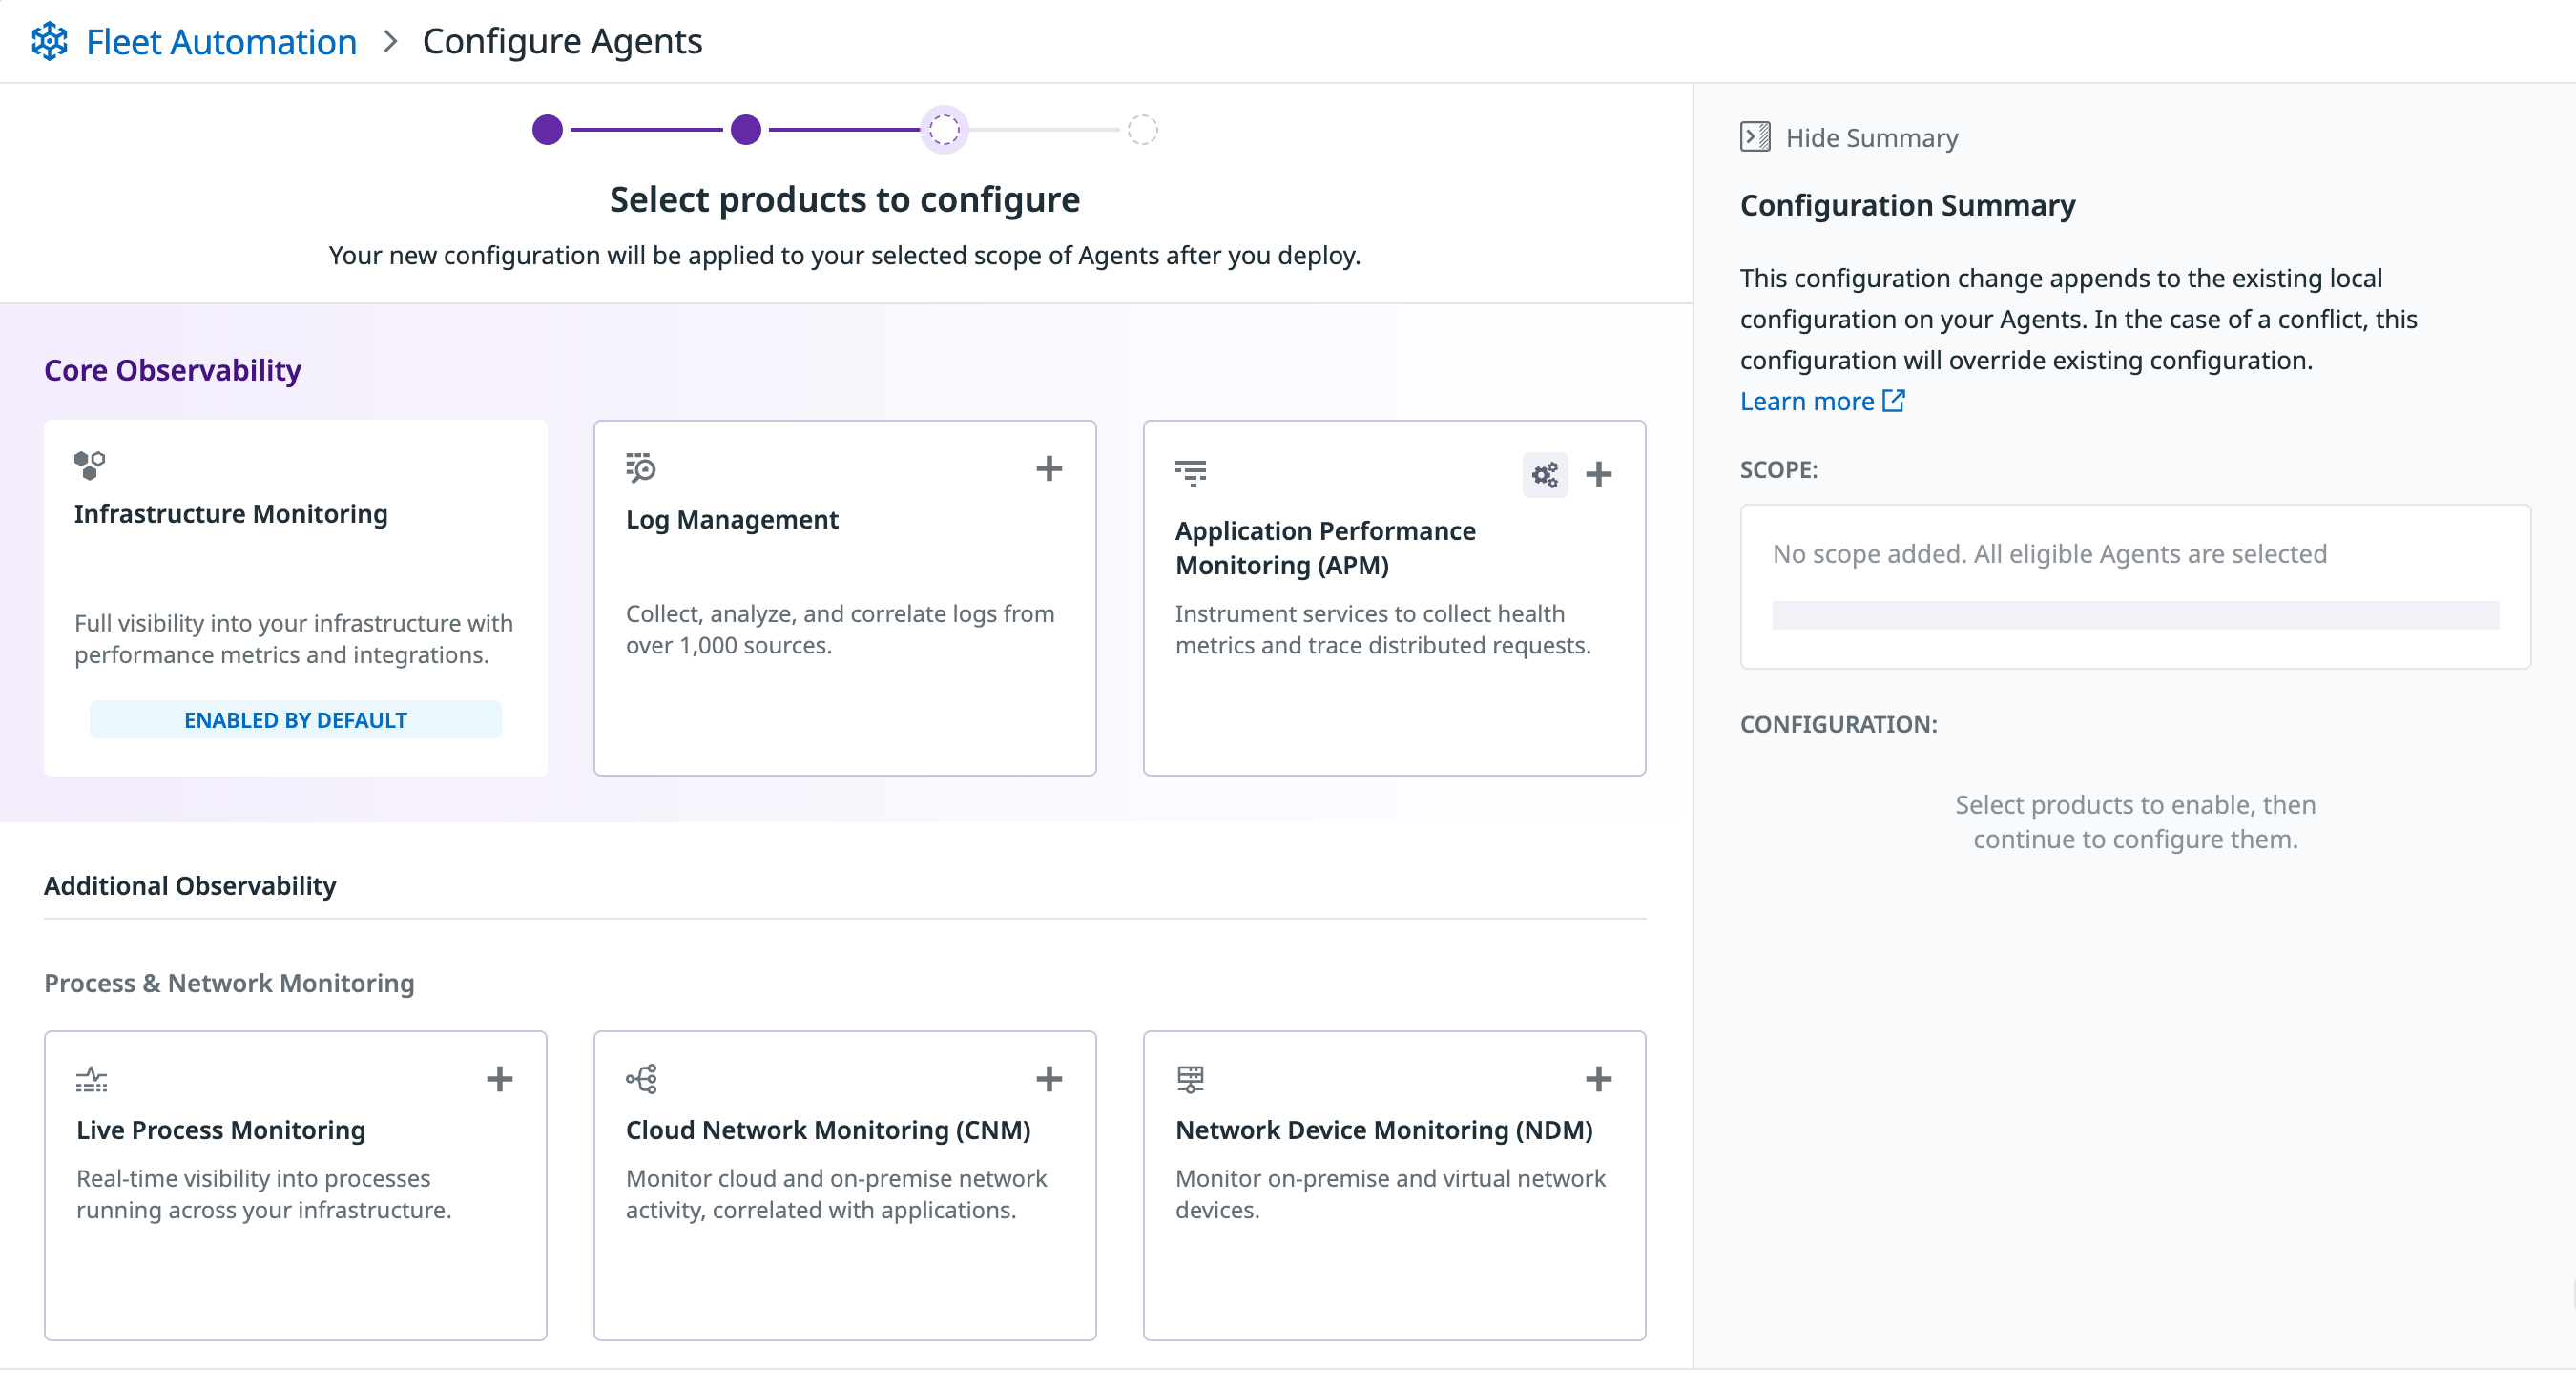Go to the second step in the progress stepper
This screenshot has height=1389, width=2576.
click(x=745, y=130)
